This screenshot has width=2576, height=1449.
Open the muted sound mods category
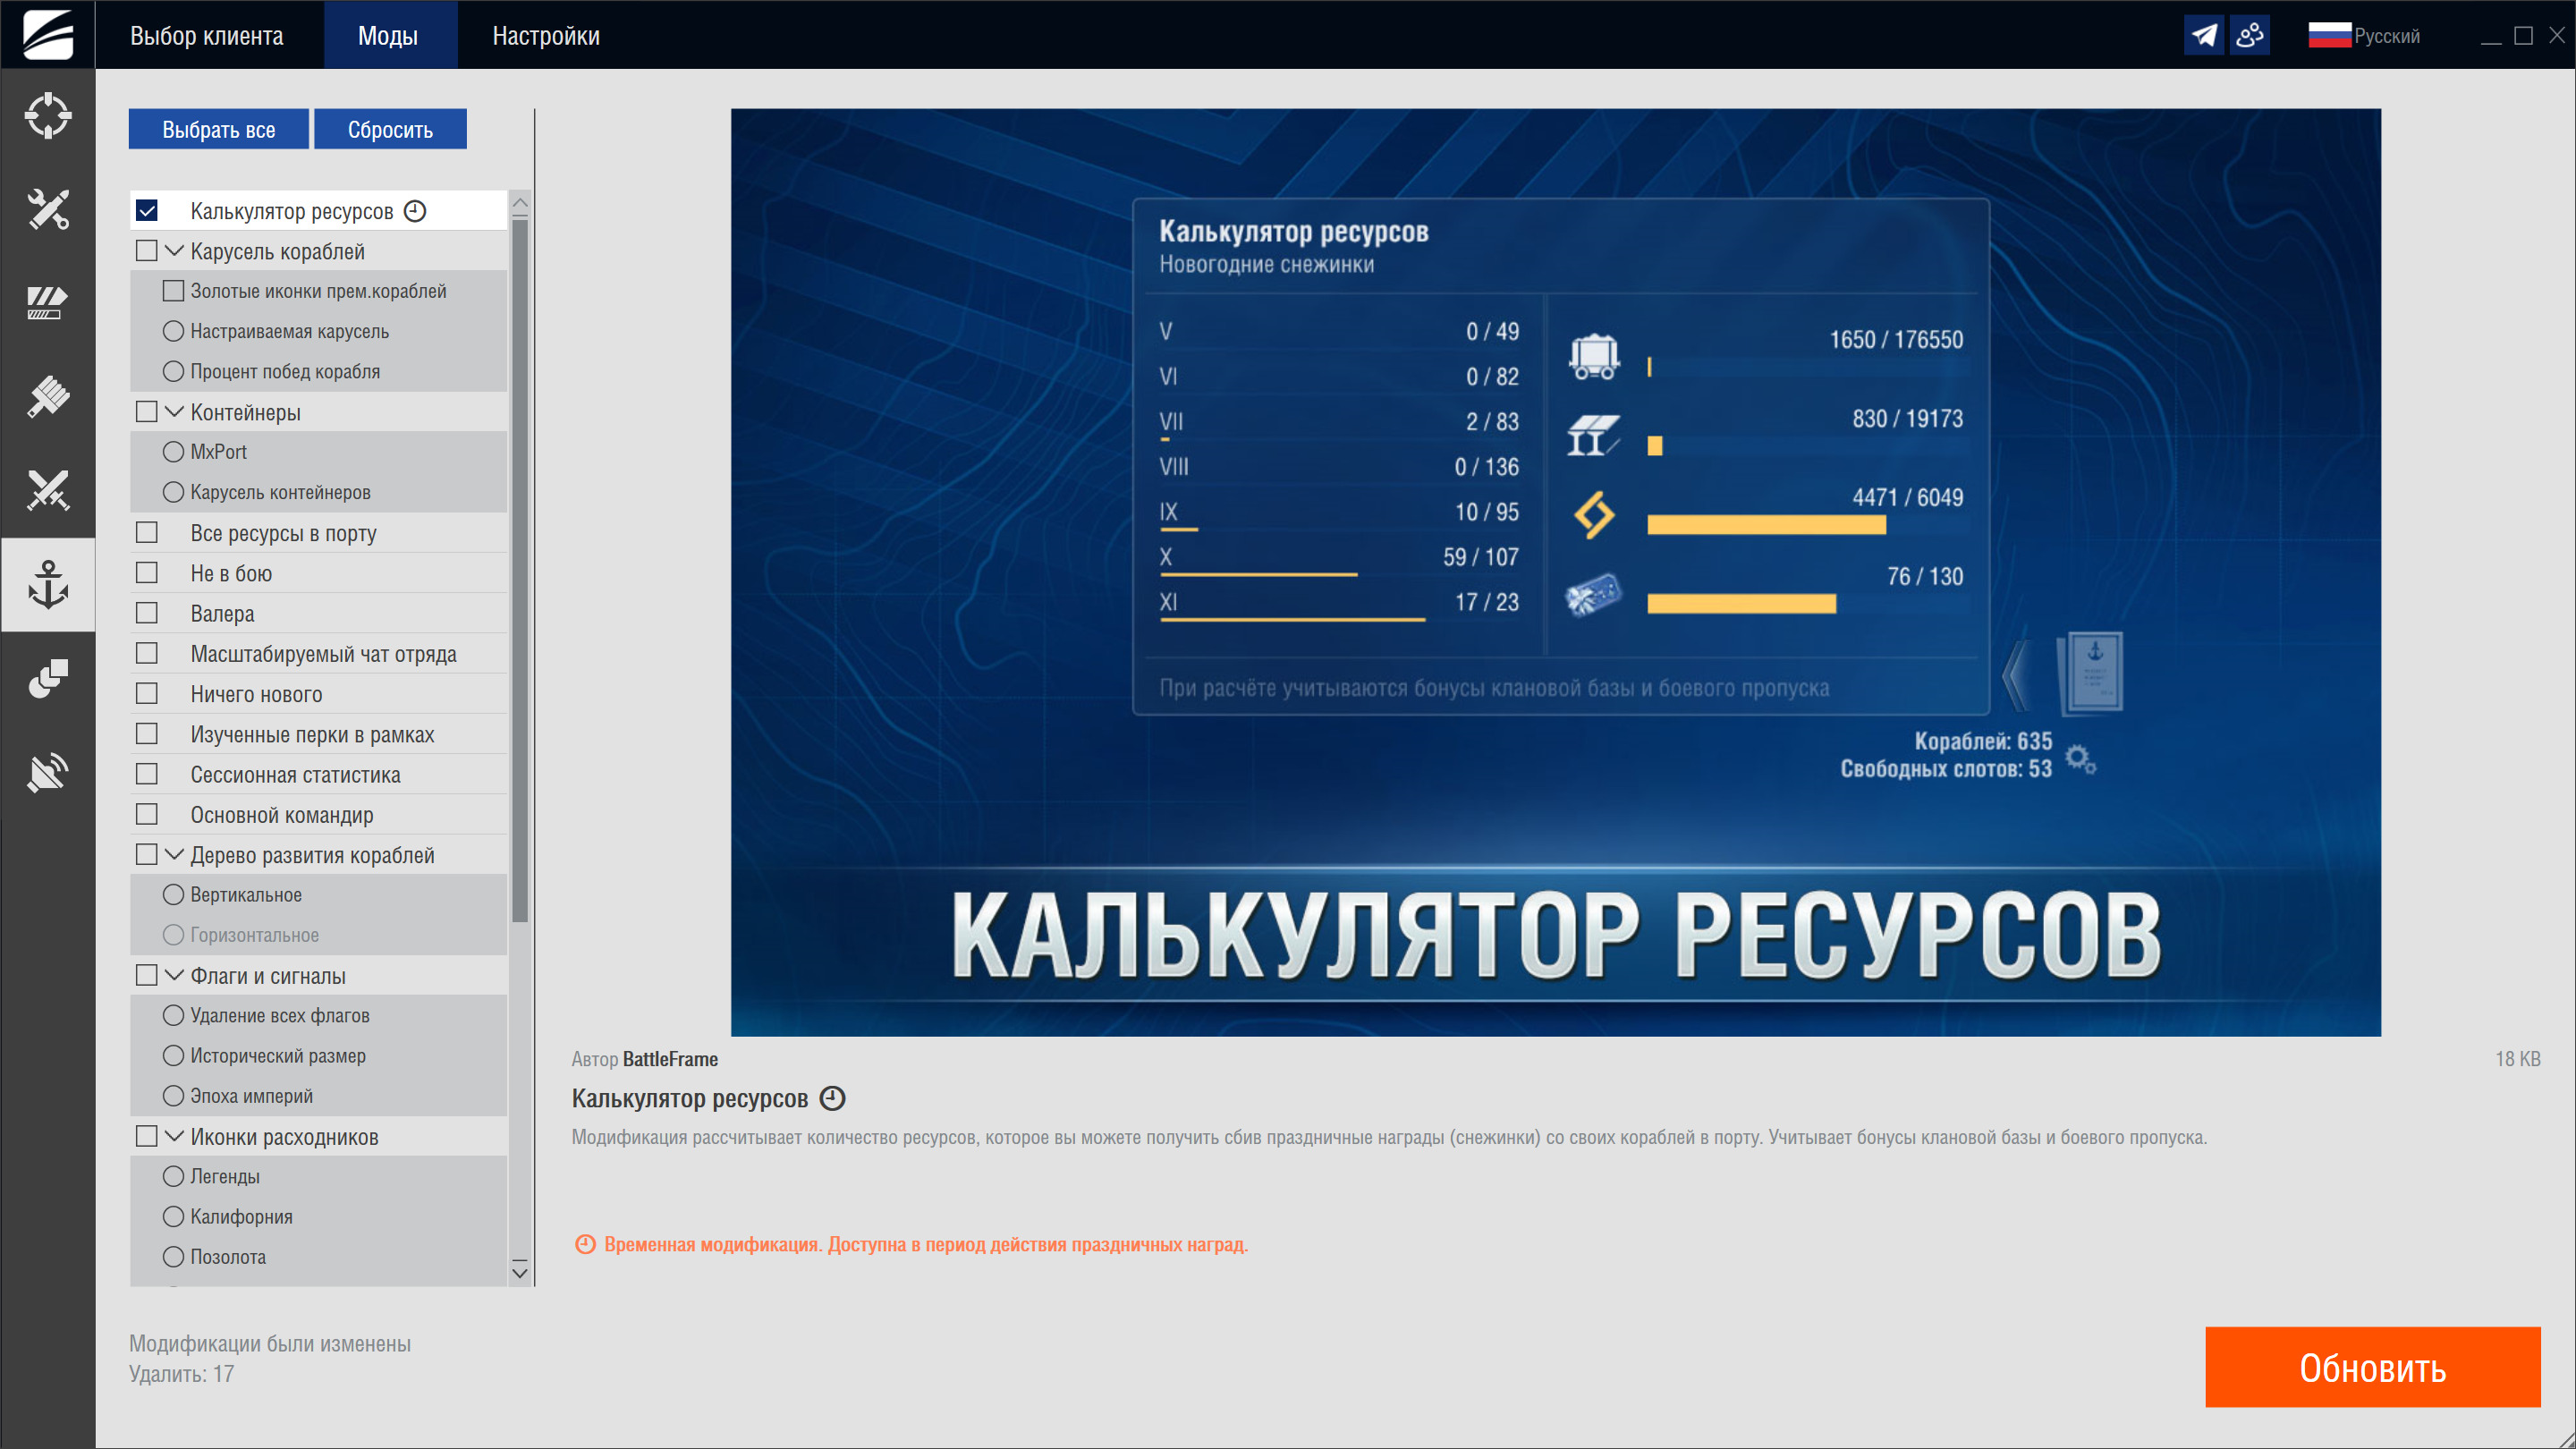pyautogui.click(x=47, y=772)
